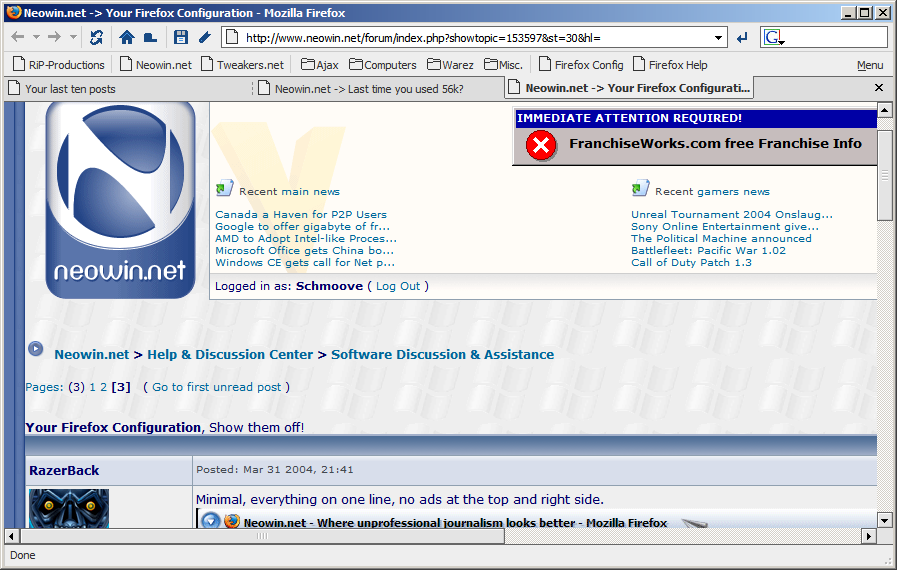Image resolution: width=897 pixels, height=570 pixels.
Task: Open the Firefox Config bookmark
Action: coord(581,65)
